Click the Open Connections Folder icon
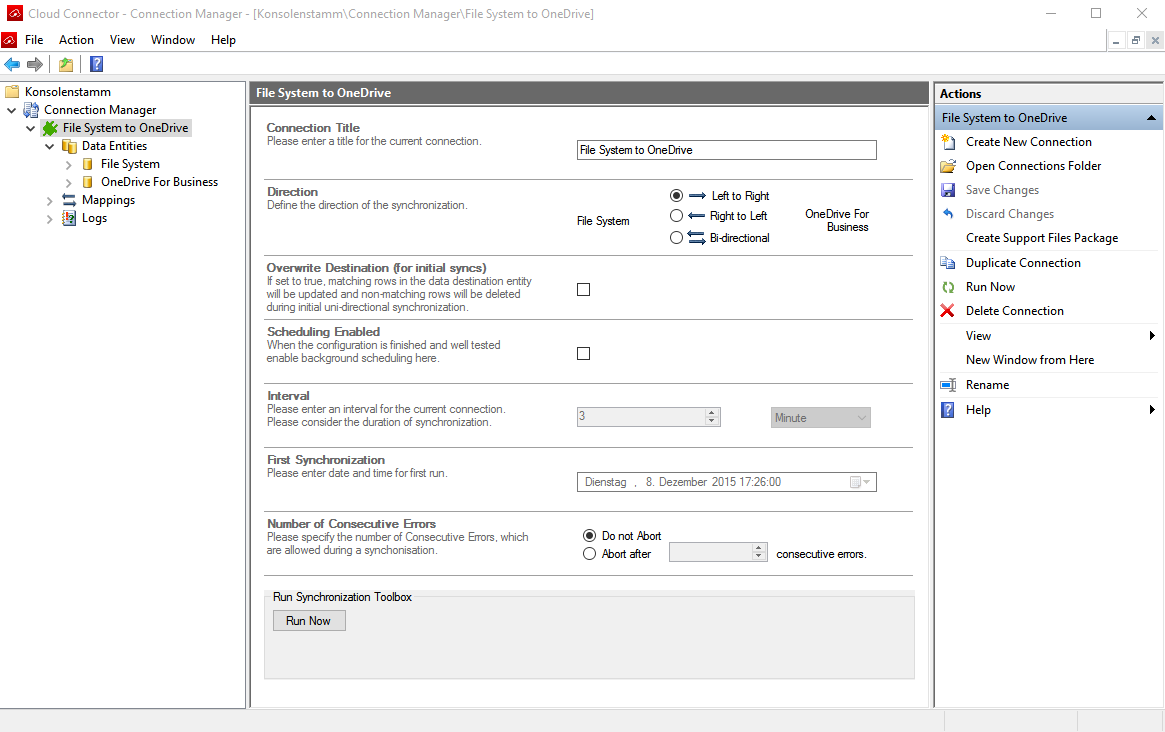Viewport: 1165px width, 732px height. [x=948, y=166]
